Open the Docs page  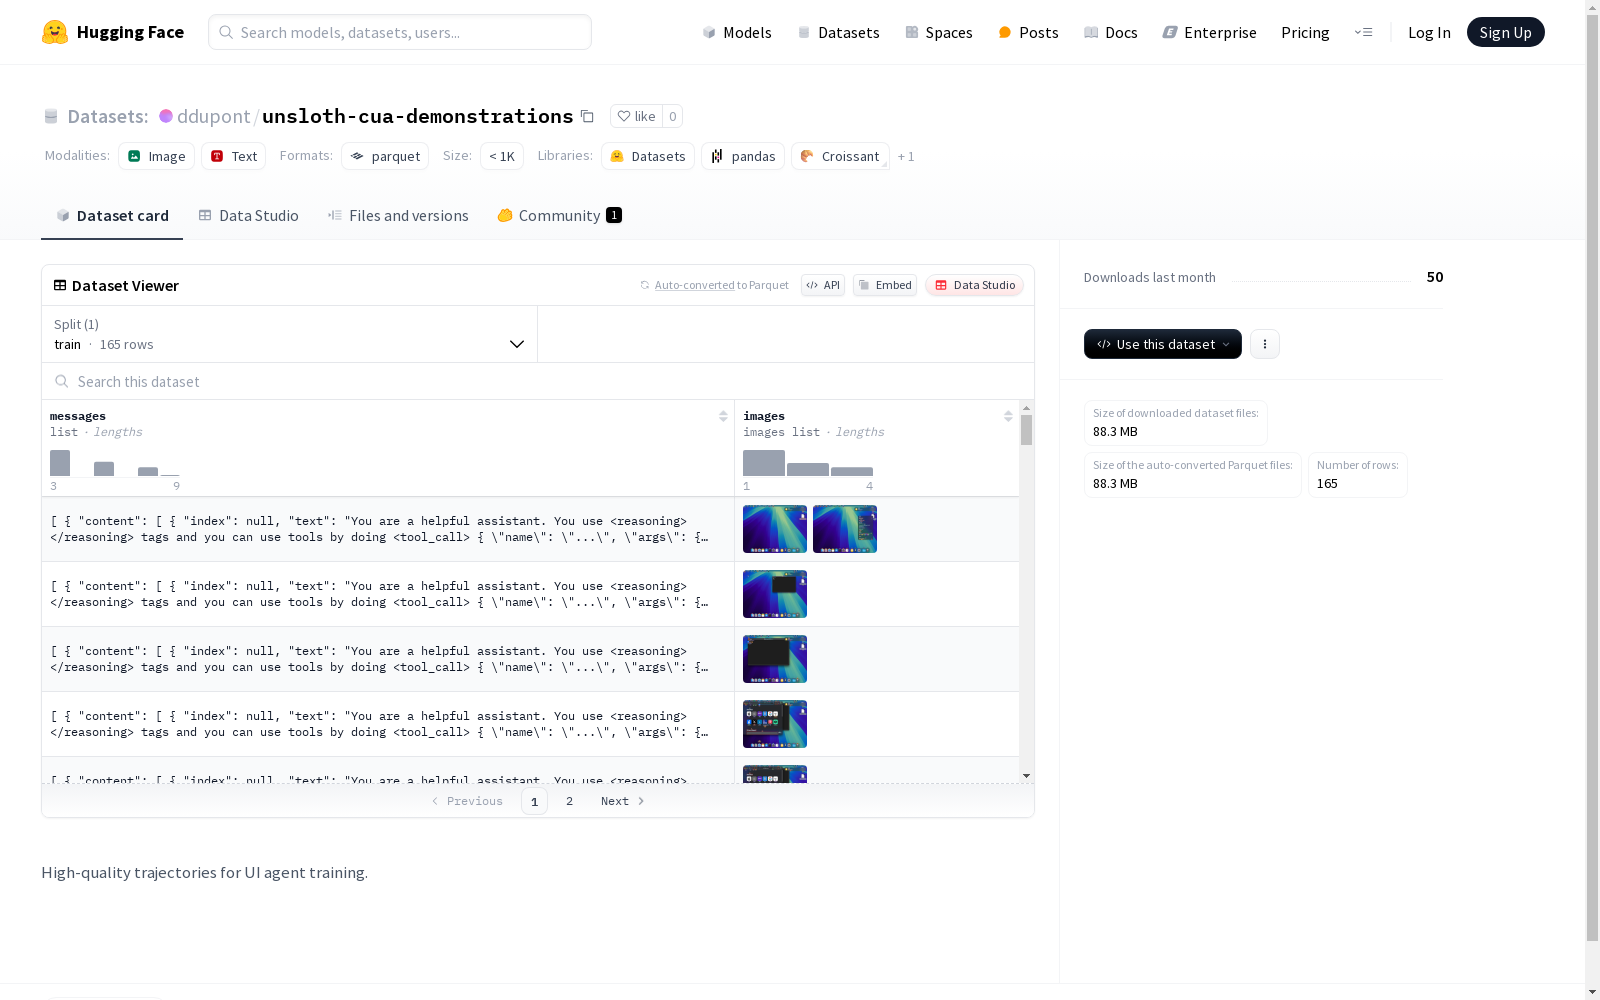pyautogui.click(x=1111, y=32)
